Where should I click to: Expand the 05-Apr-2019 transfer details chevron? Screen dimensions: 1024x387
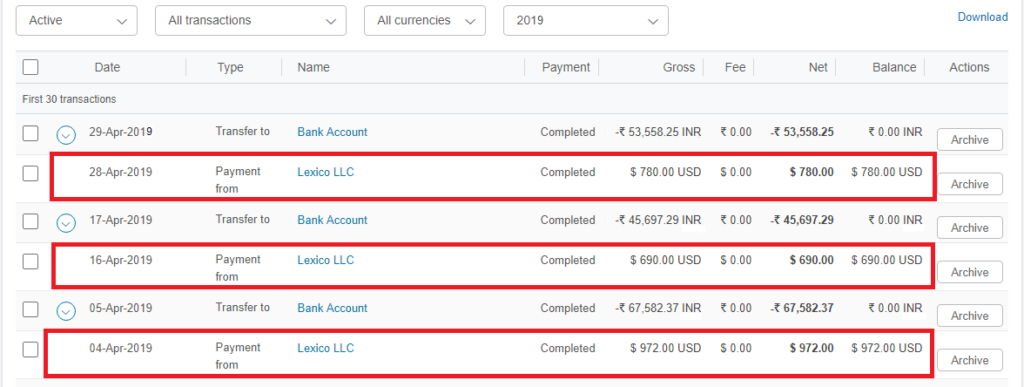point(65,311)
